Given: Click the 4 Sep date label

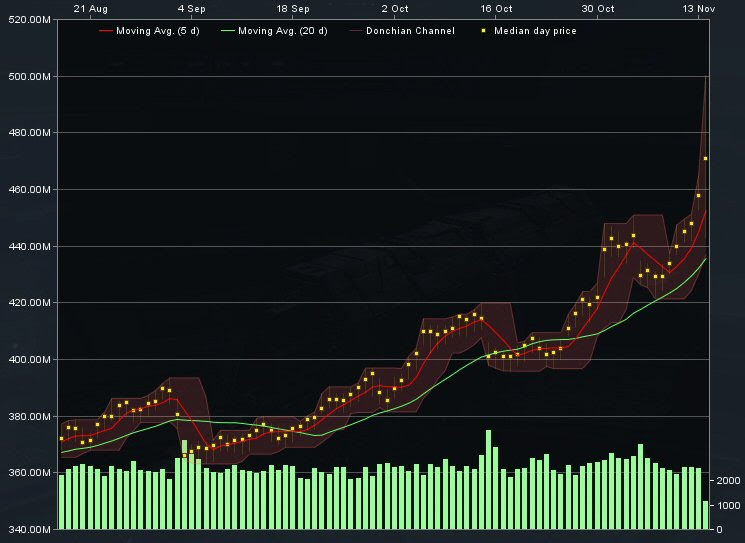Looking at the screenshot, I should pos(191,9).
